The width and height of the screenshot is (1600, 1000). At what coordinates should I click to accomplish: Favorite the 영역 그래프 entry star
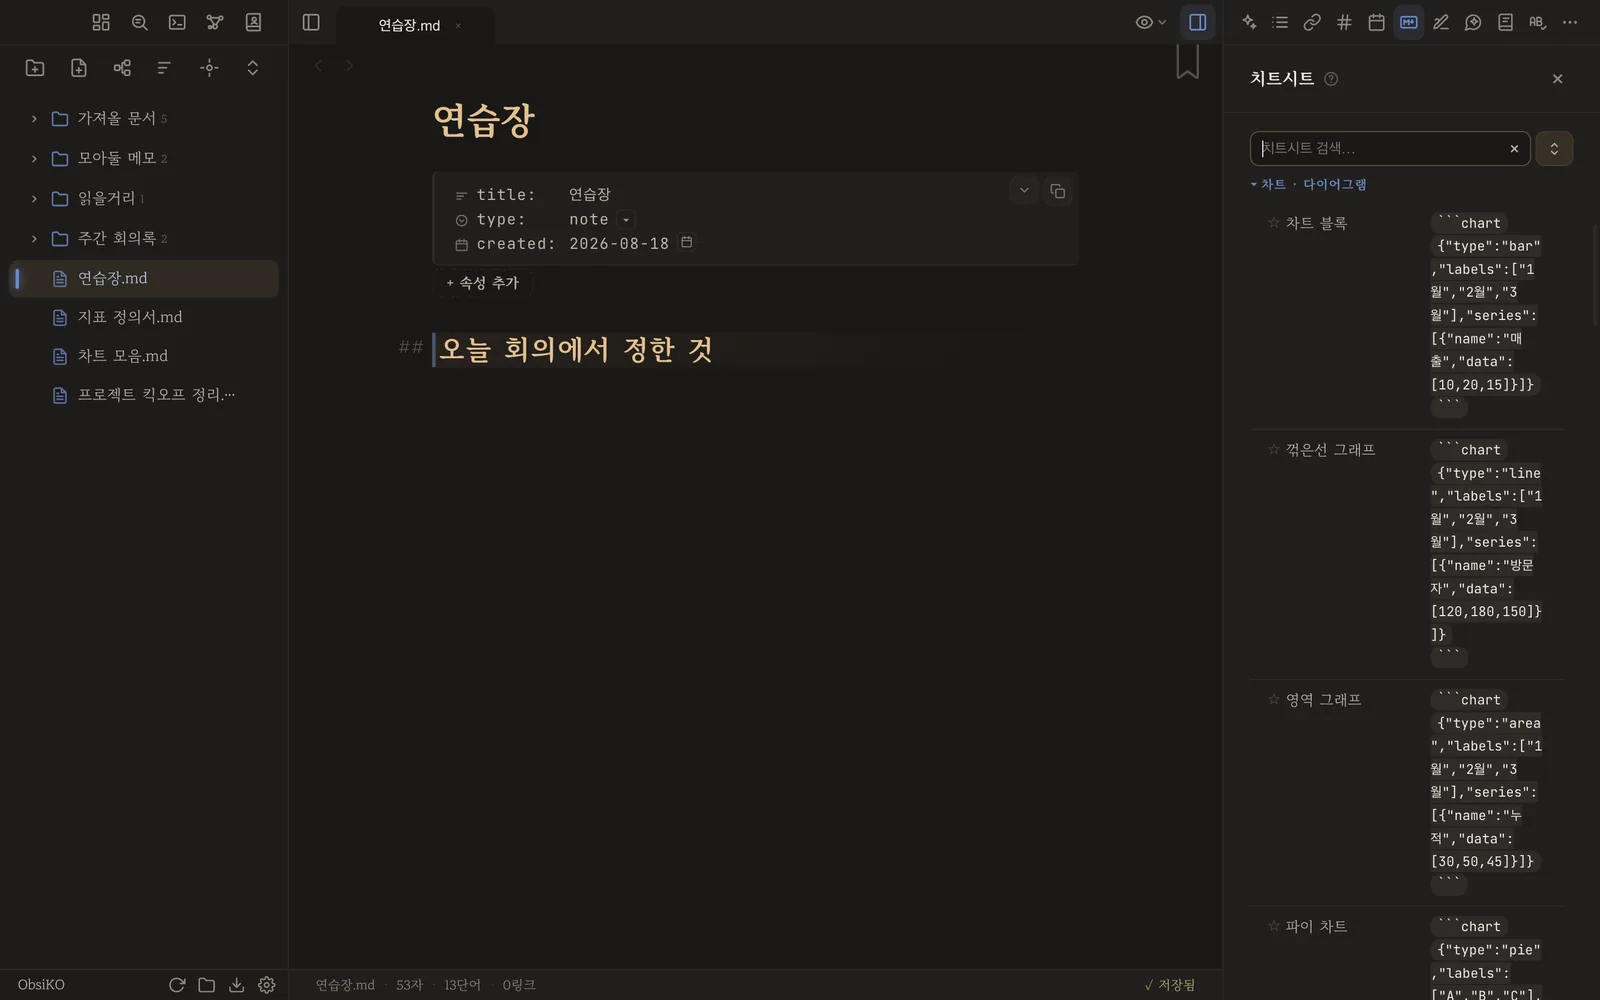click(x=1273, y=700)
